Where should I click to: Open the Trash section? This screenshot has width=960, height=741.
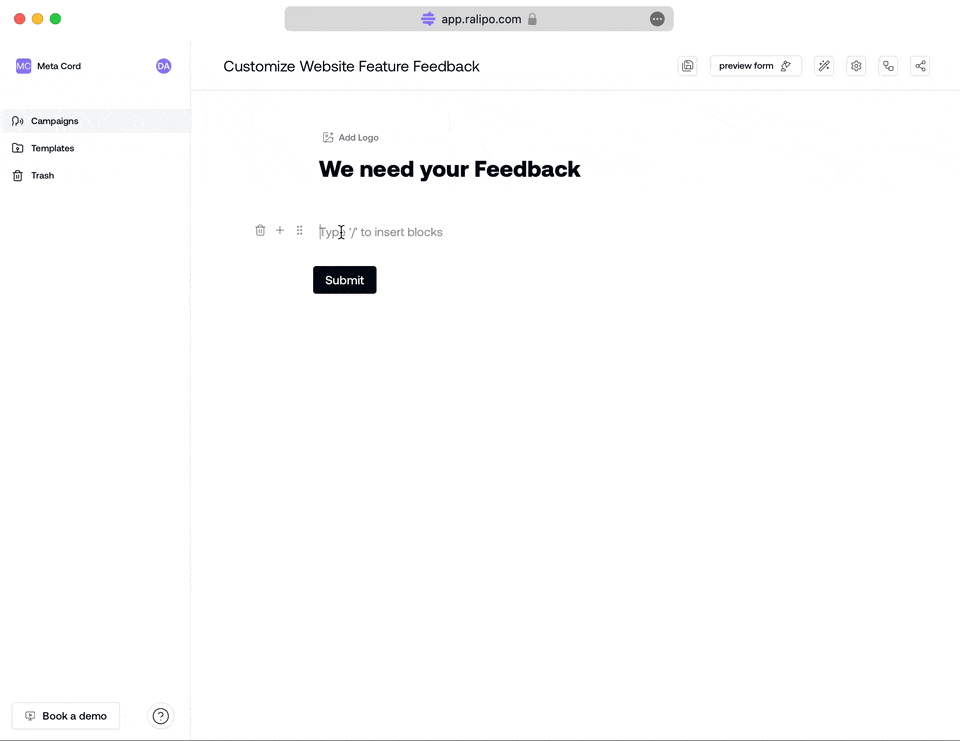[42, 176]
